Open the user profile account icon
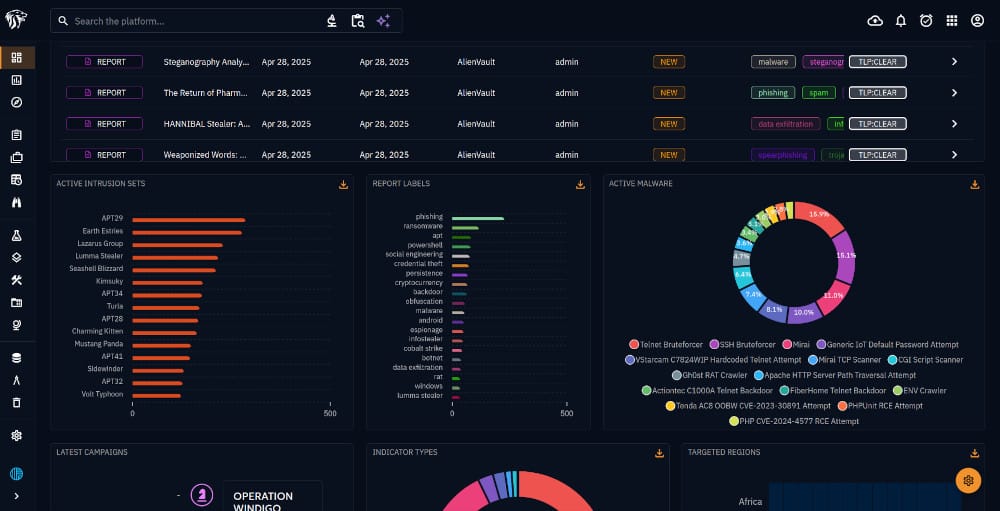Screen dimensions: 1000x511 (977, 21)
